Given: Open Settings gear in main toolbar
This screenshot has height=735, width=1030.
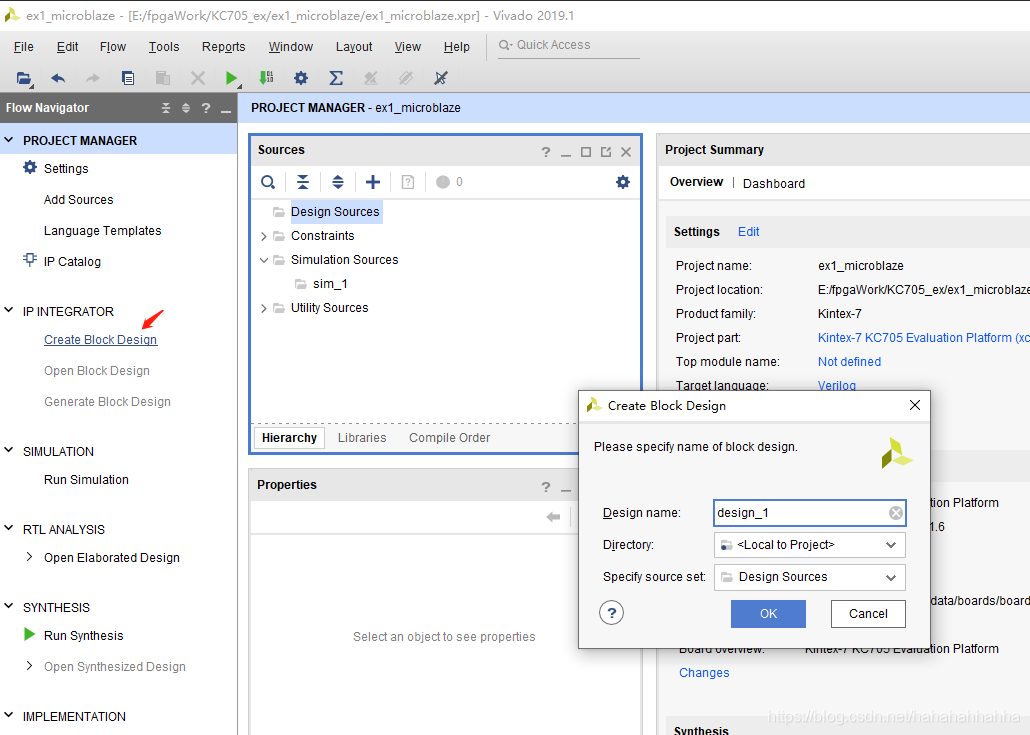Looking at the screenshot, I should click(x=301, y=78).
